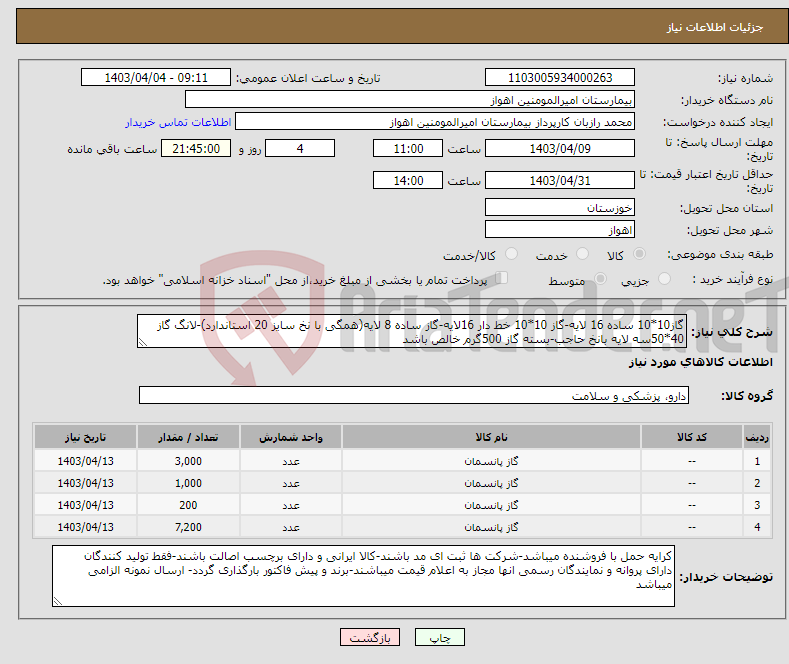789x664 pixels.
Task: Click the buyer notes textarea resize handle
Action: point(58,601)
